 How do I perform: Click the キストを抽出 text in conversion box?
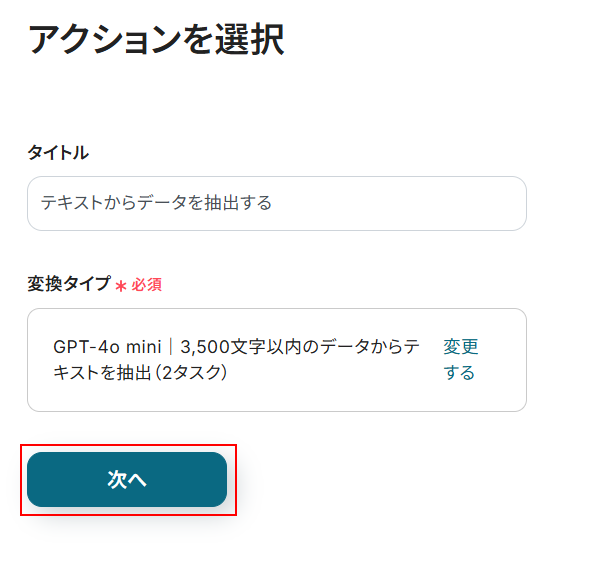100,373
